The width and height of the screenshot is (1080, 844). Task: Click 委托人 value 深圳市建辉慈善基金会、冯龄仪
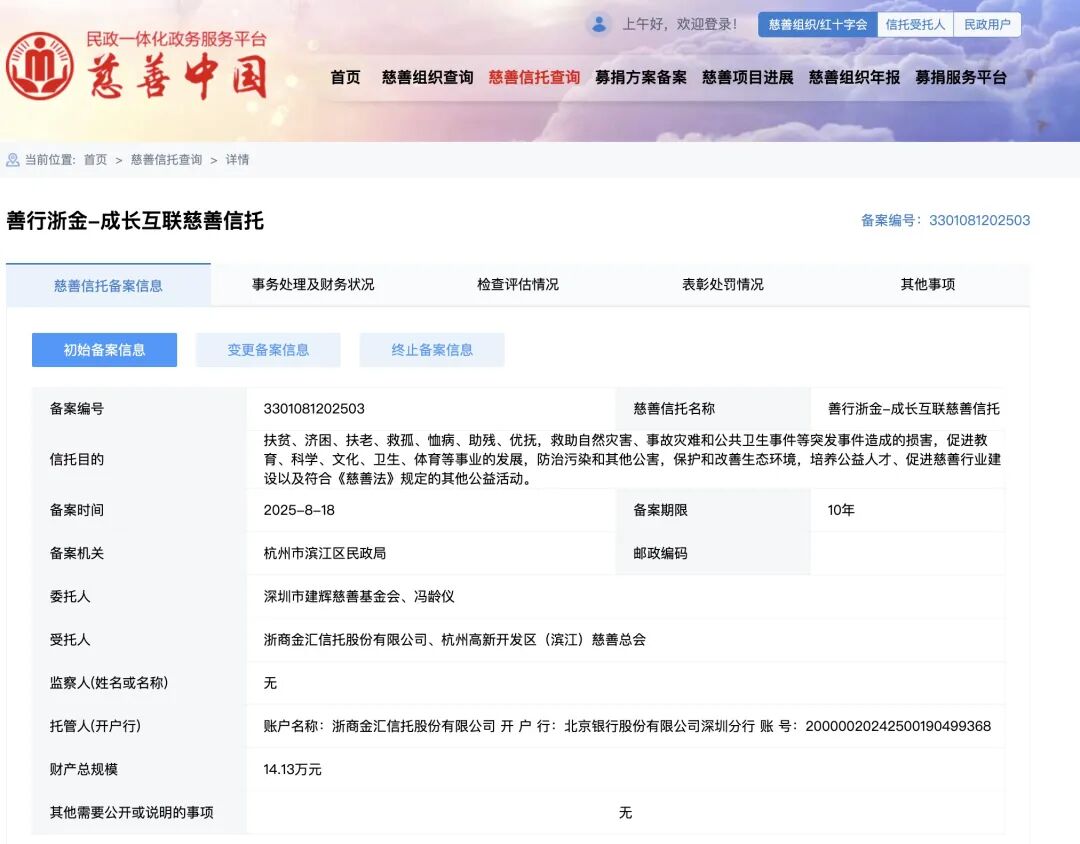point(359,597)
